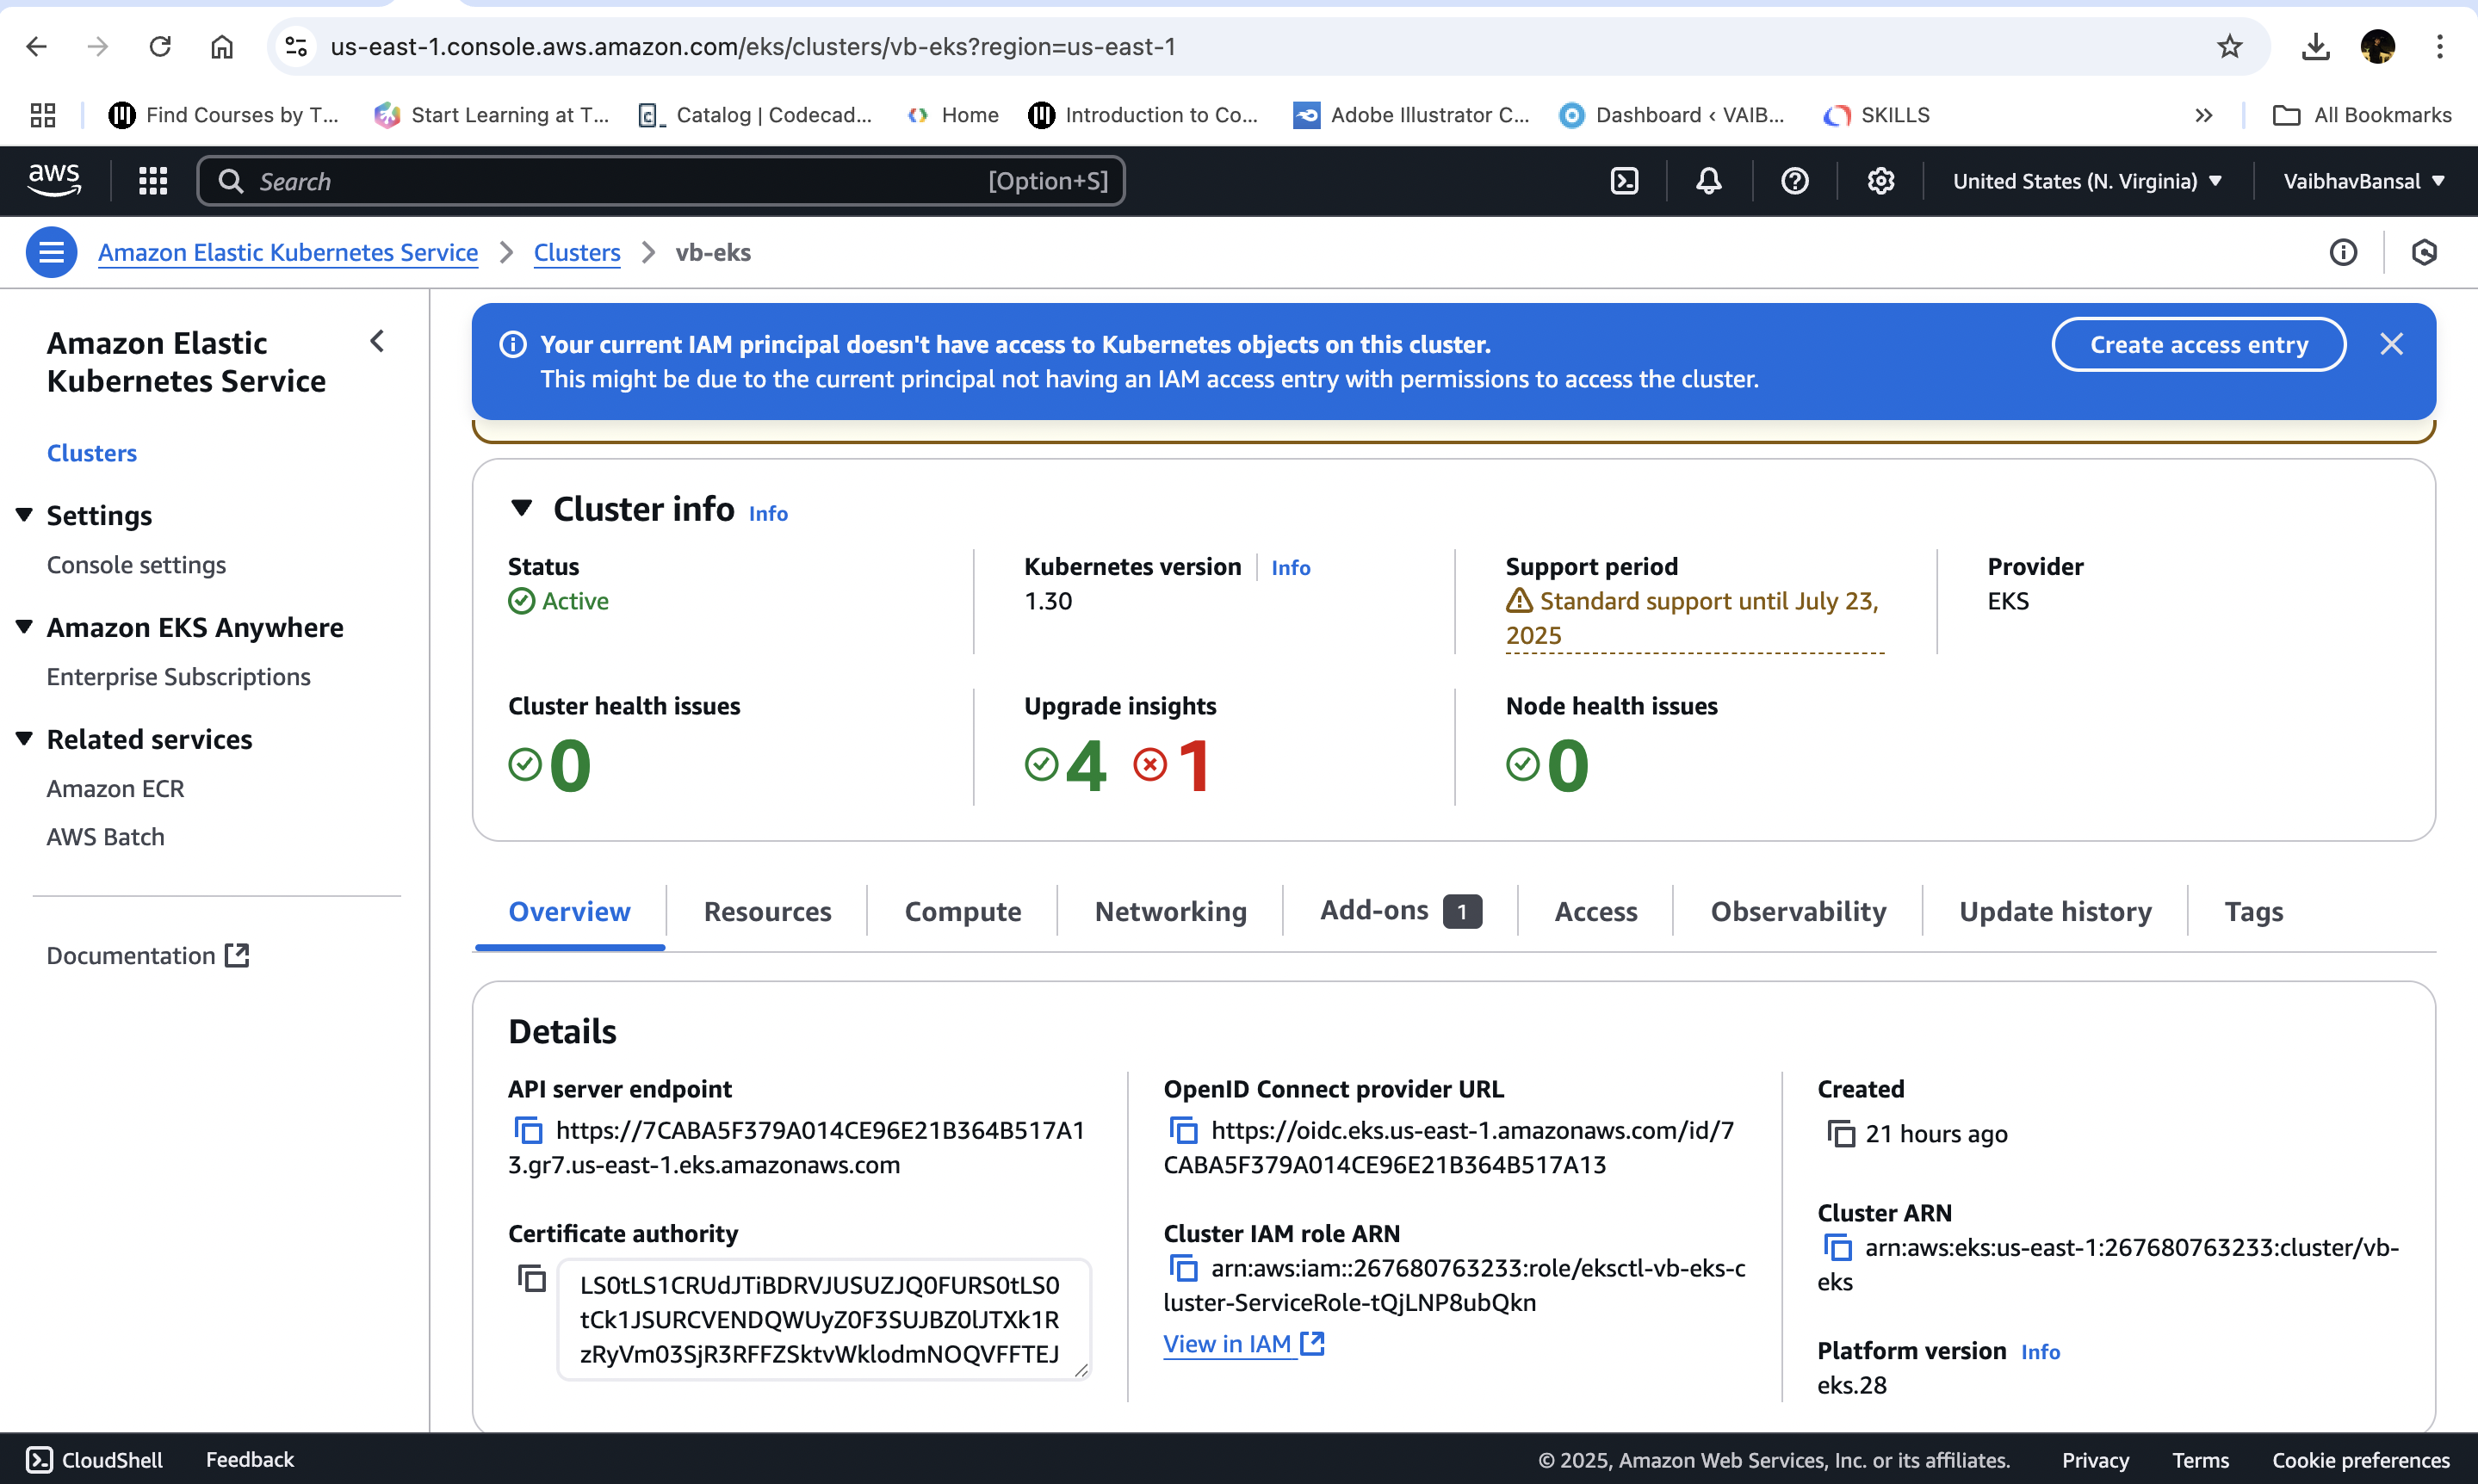
Task: Show more hidden bookmarks chevron
Action: pos(2204,115)
